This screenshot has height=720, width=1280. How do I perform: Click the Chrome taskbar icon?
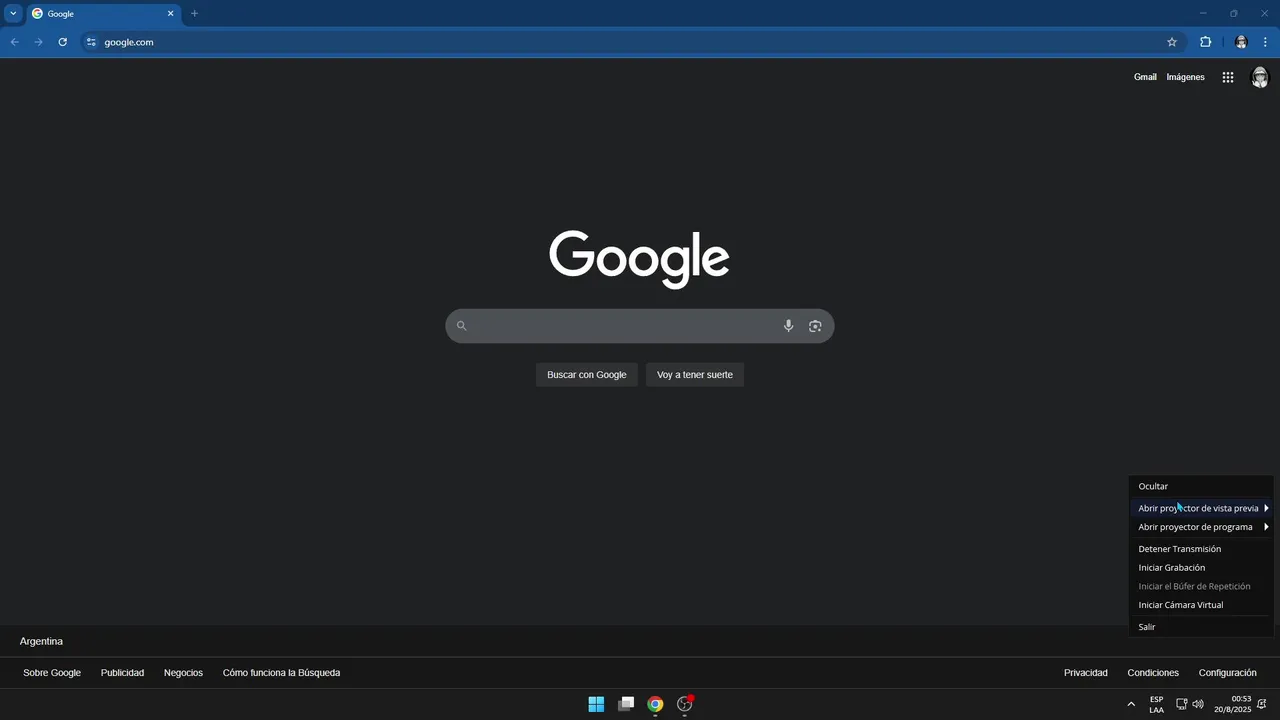[655, 704]
